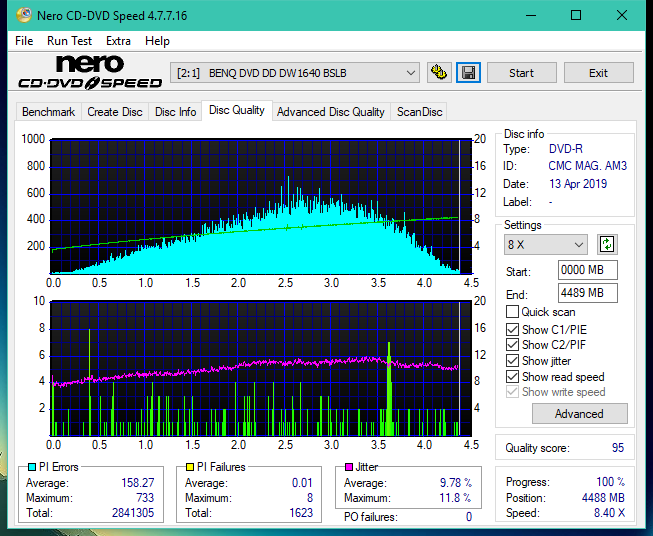Click the Advanced settings button
Screen dimensions: 653x536
[x=579, y=414]
